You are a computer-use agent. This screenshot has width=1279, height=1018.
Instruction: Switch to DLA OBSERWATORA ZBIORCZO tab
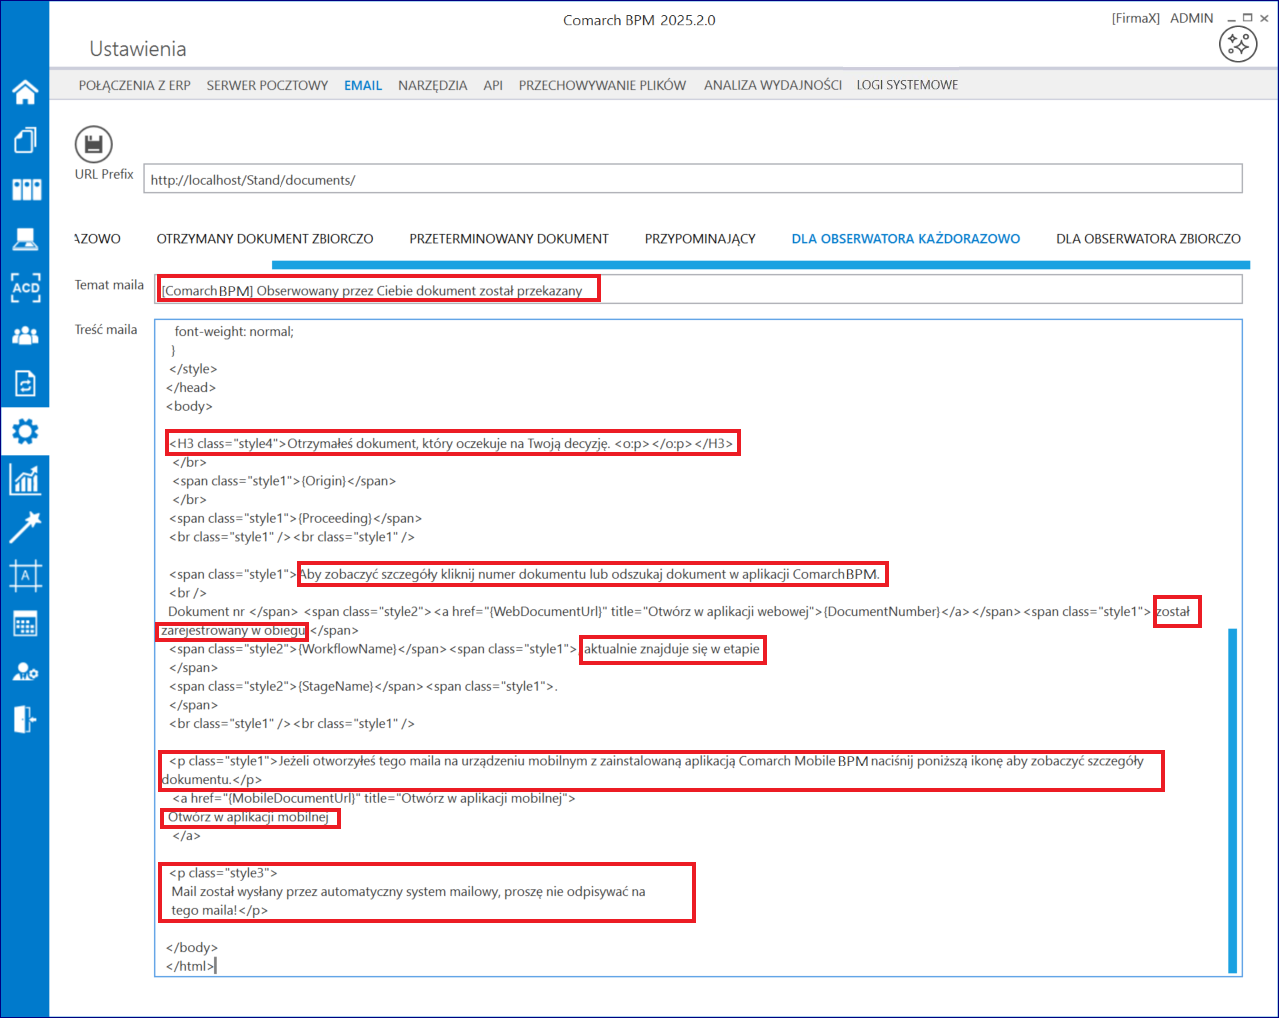(1148, 239)
